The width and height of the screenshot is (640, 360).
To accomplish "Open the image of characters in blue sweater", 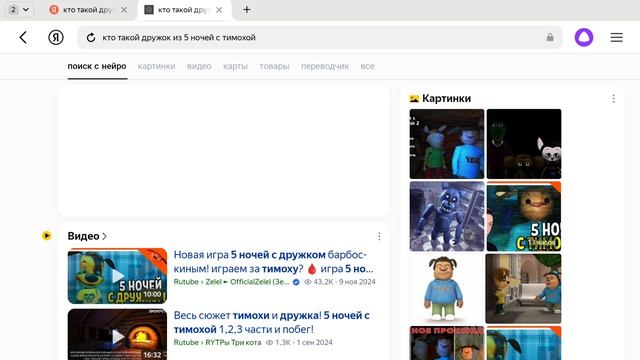I will point(447,144).
